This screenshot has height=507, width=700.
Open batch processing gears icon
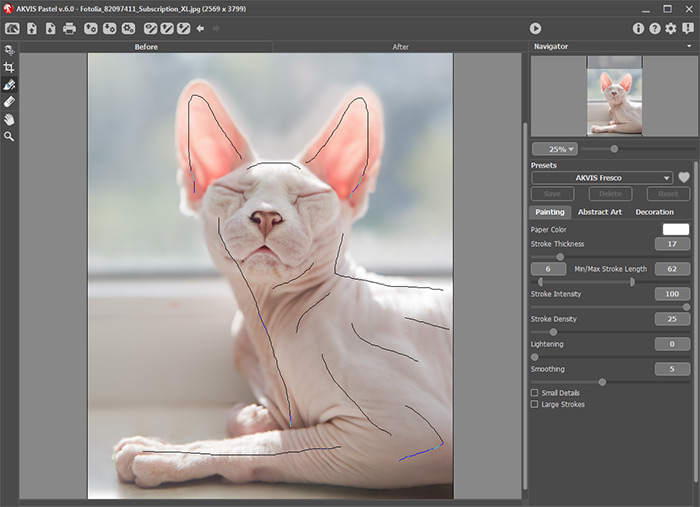[x=128, y=29]
